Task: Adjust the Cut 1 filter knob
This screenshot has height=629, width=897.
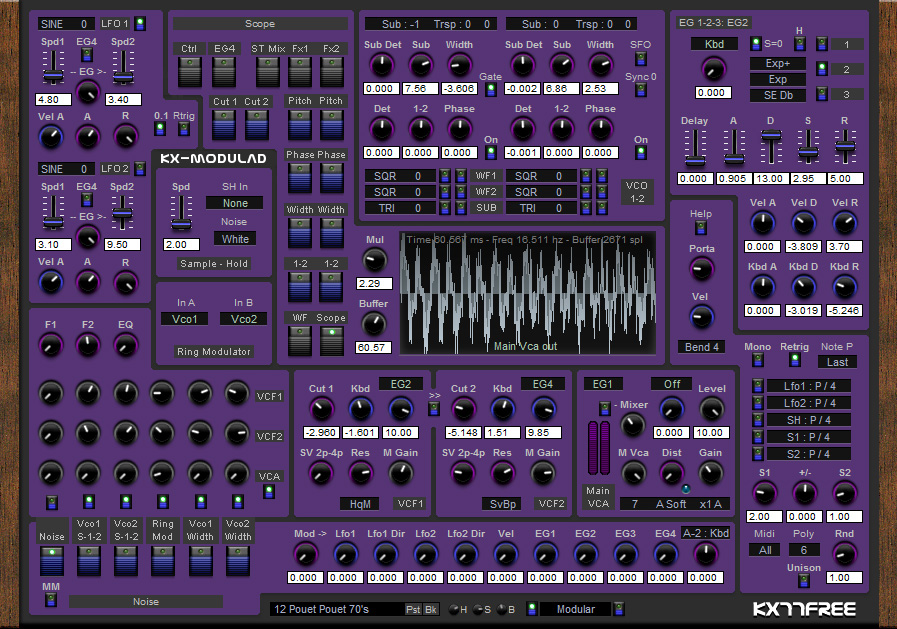Action: (321, 409)
